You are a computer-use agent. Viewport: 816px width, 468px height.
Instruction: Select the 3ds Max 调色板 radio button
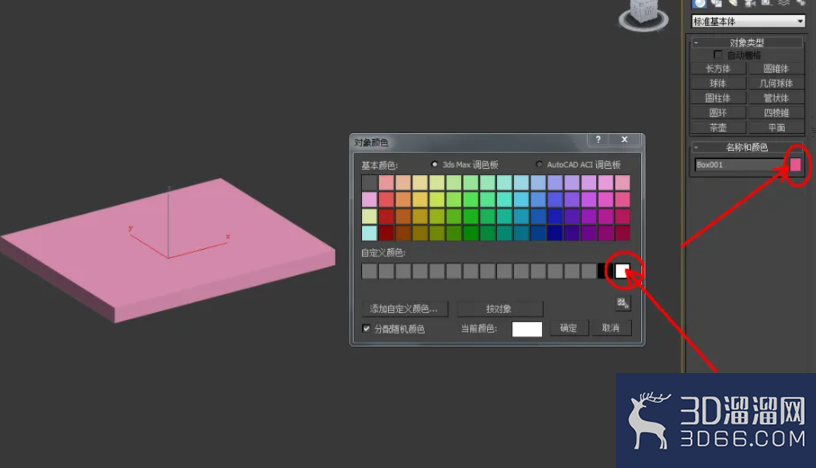coord(434,164)
